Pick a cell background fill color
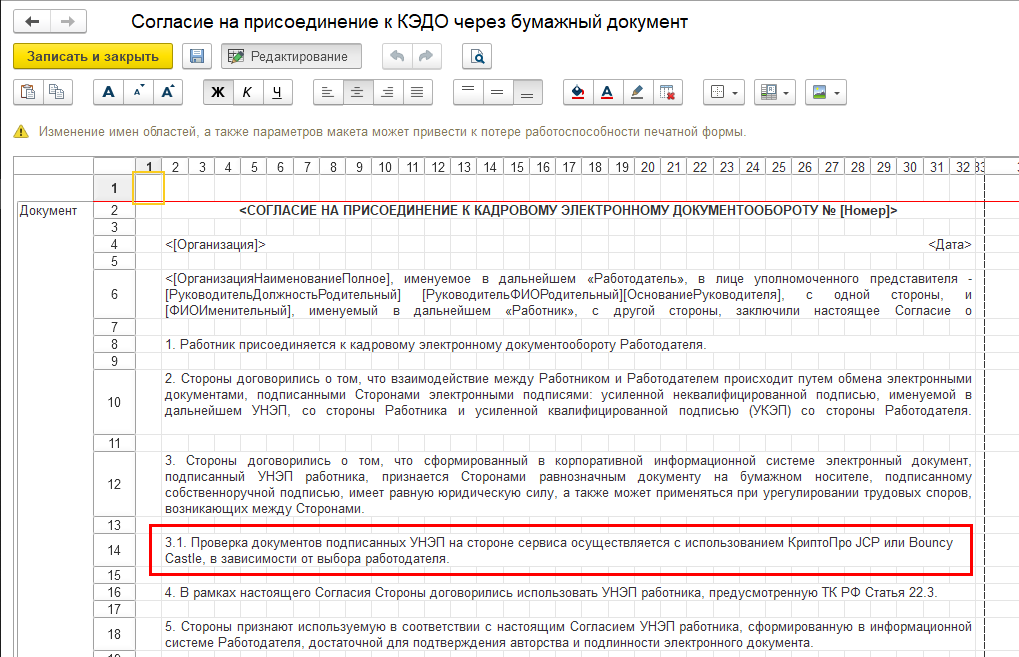Viewport: 1019px width, 657px height. [578, 92]
